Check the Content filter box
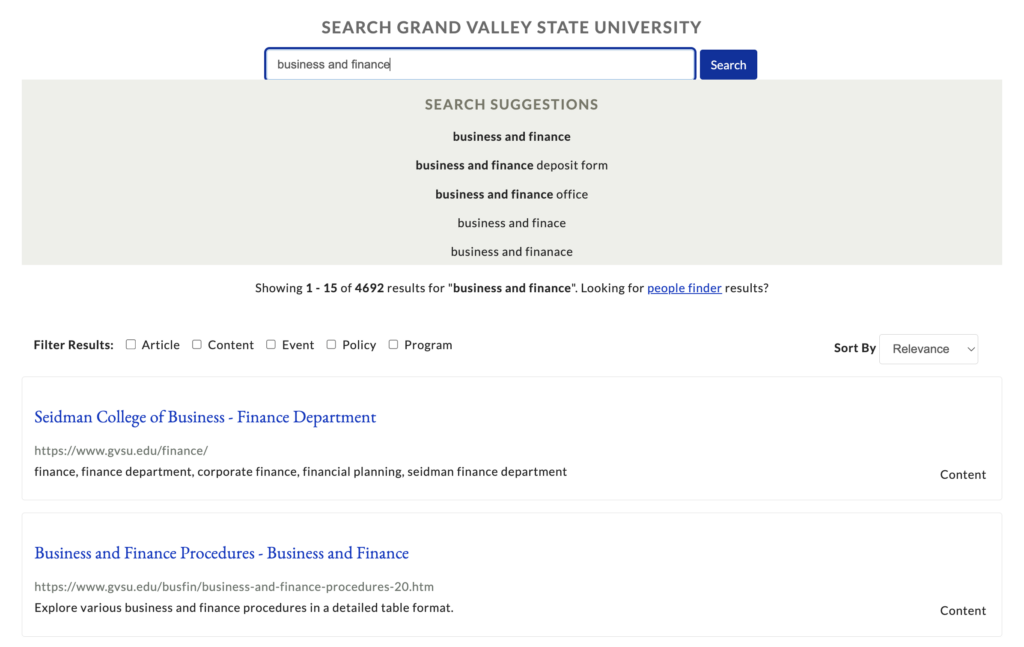 pos(197,345)
